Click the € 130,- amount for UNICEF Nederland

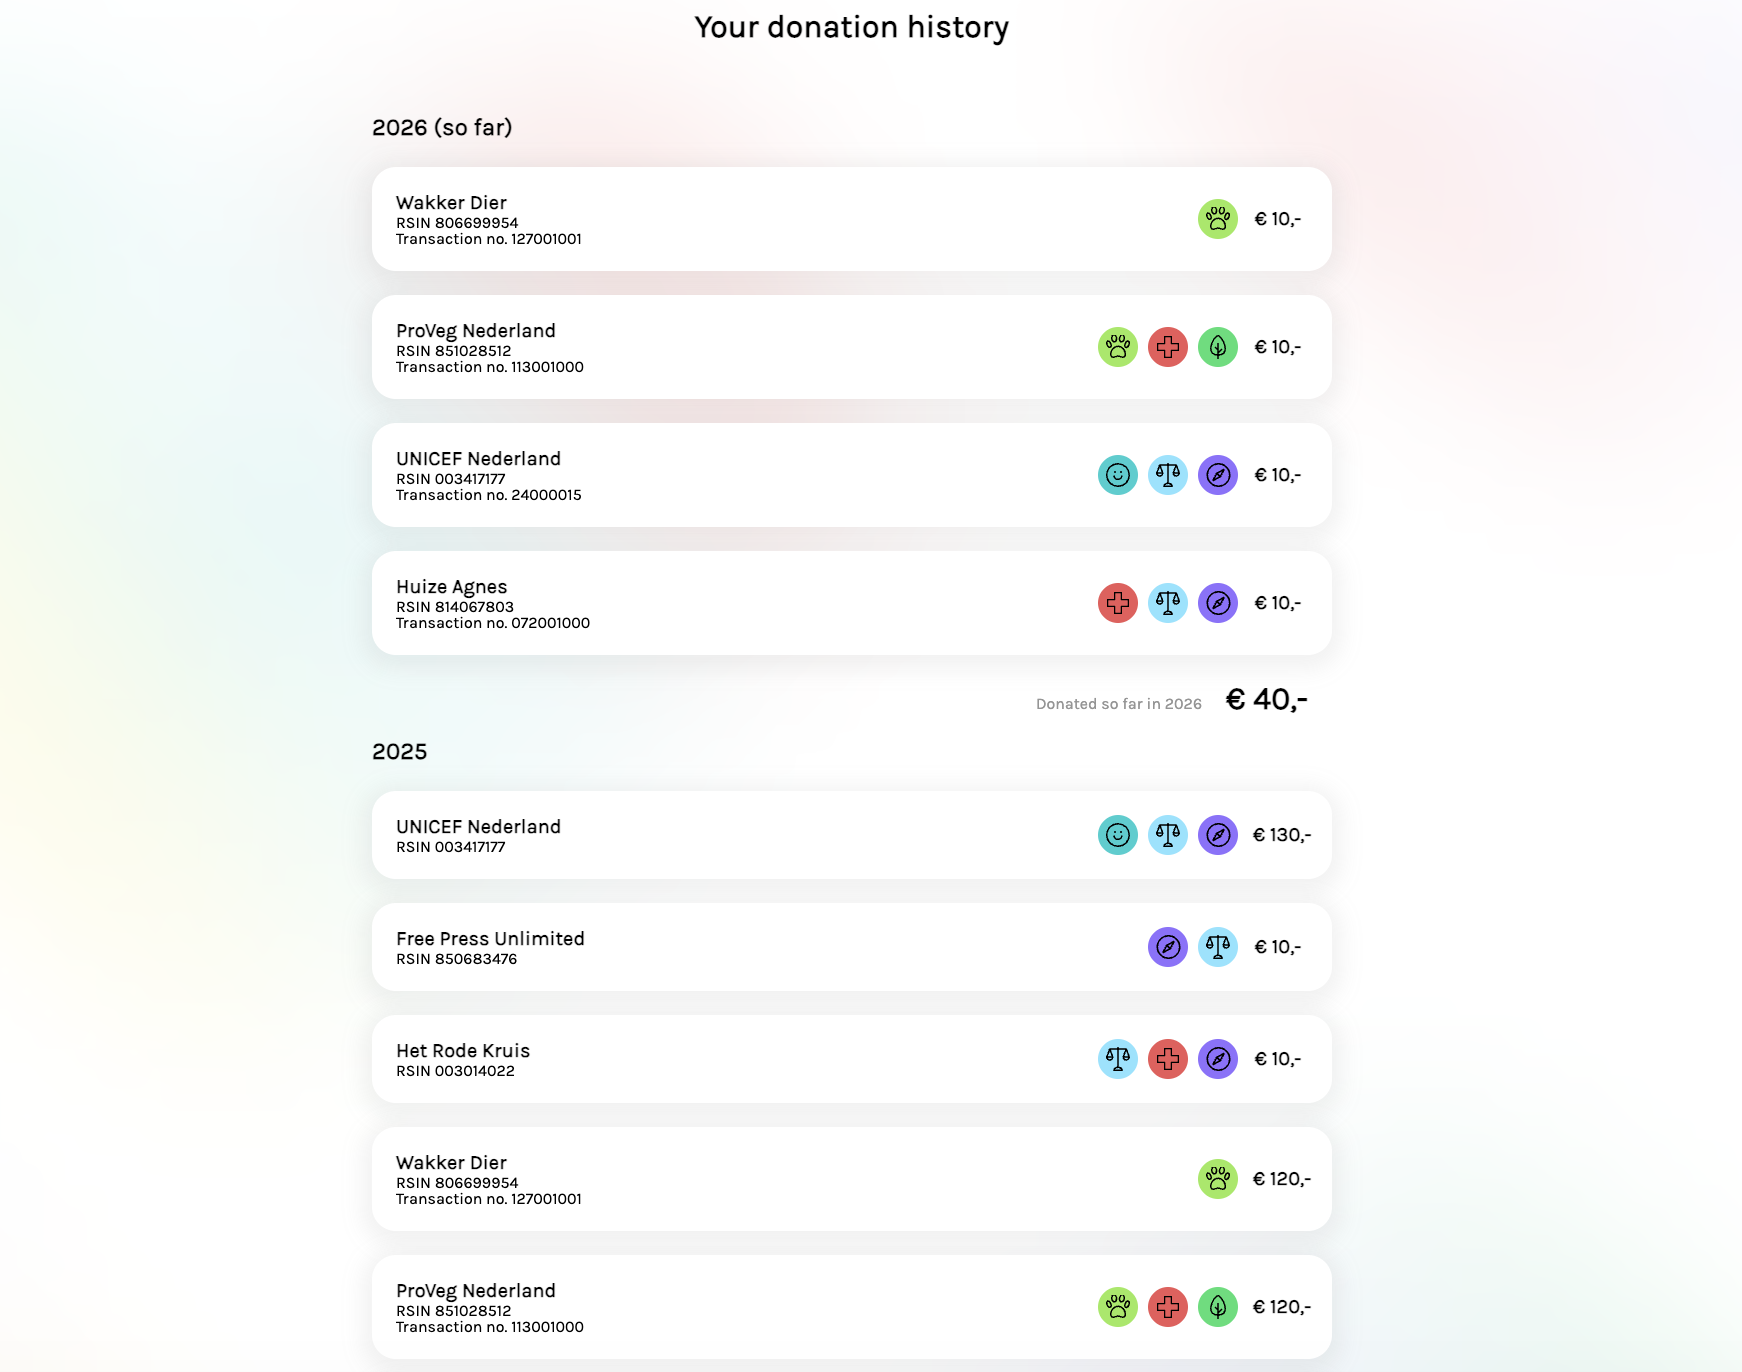(x=1281, y=835)
